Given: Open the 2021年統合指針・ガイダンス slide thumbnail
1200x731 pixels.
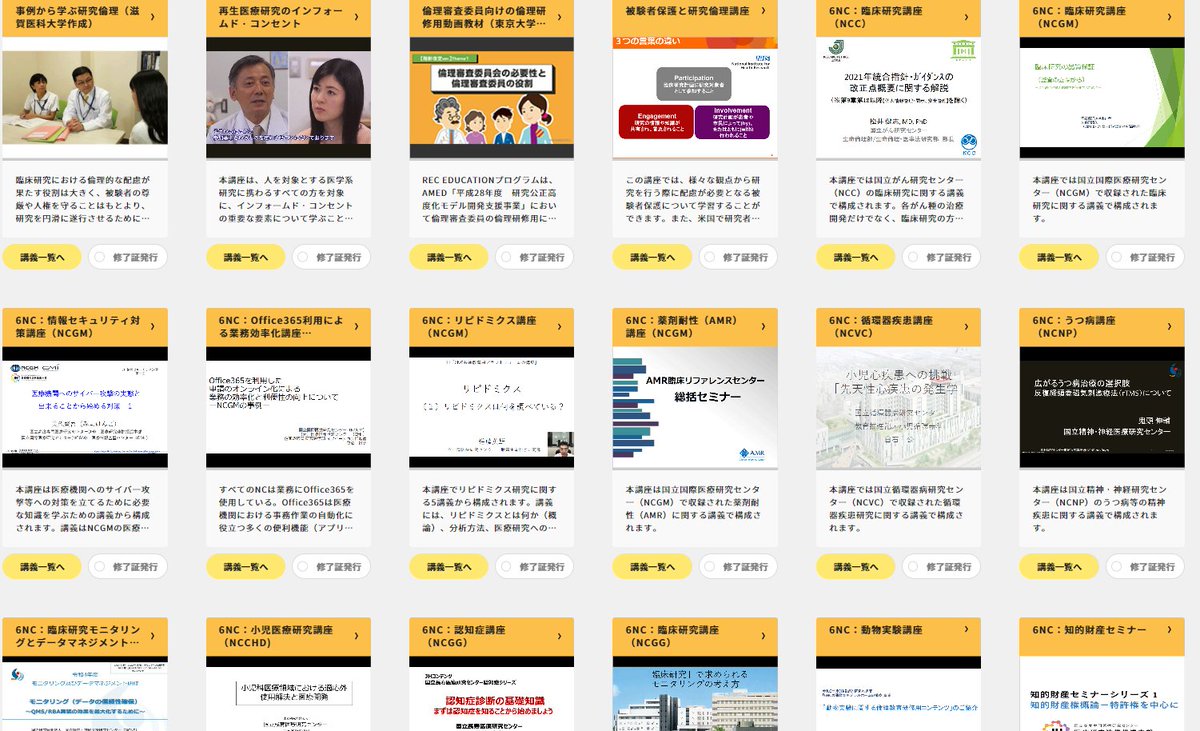Looking at the screenshot, I should tap(898, 98).
